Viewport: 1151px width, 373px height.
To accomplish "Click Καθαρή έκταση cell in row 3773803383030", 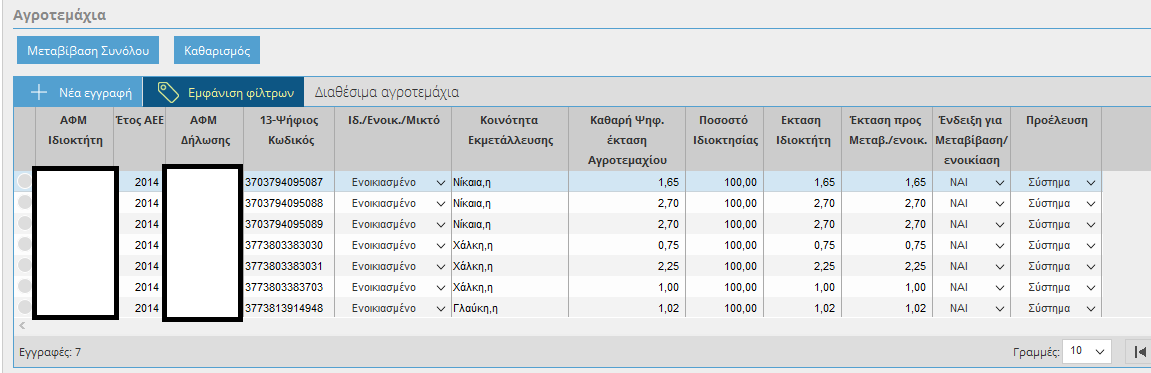I will pyautogui.click(x=627, y=245).
